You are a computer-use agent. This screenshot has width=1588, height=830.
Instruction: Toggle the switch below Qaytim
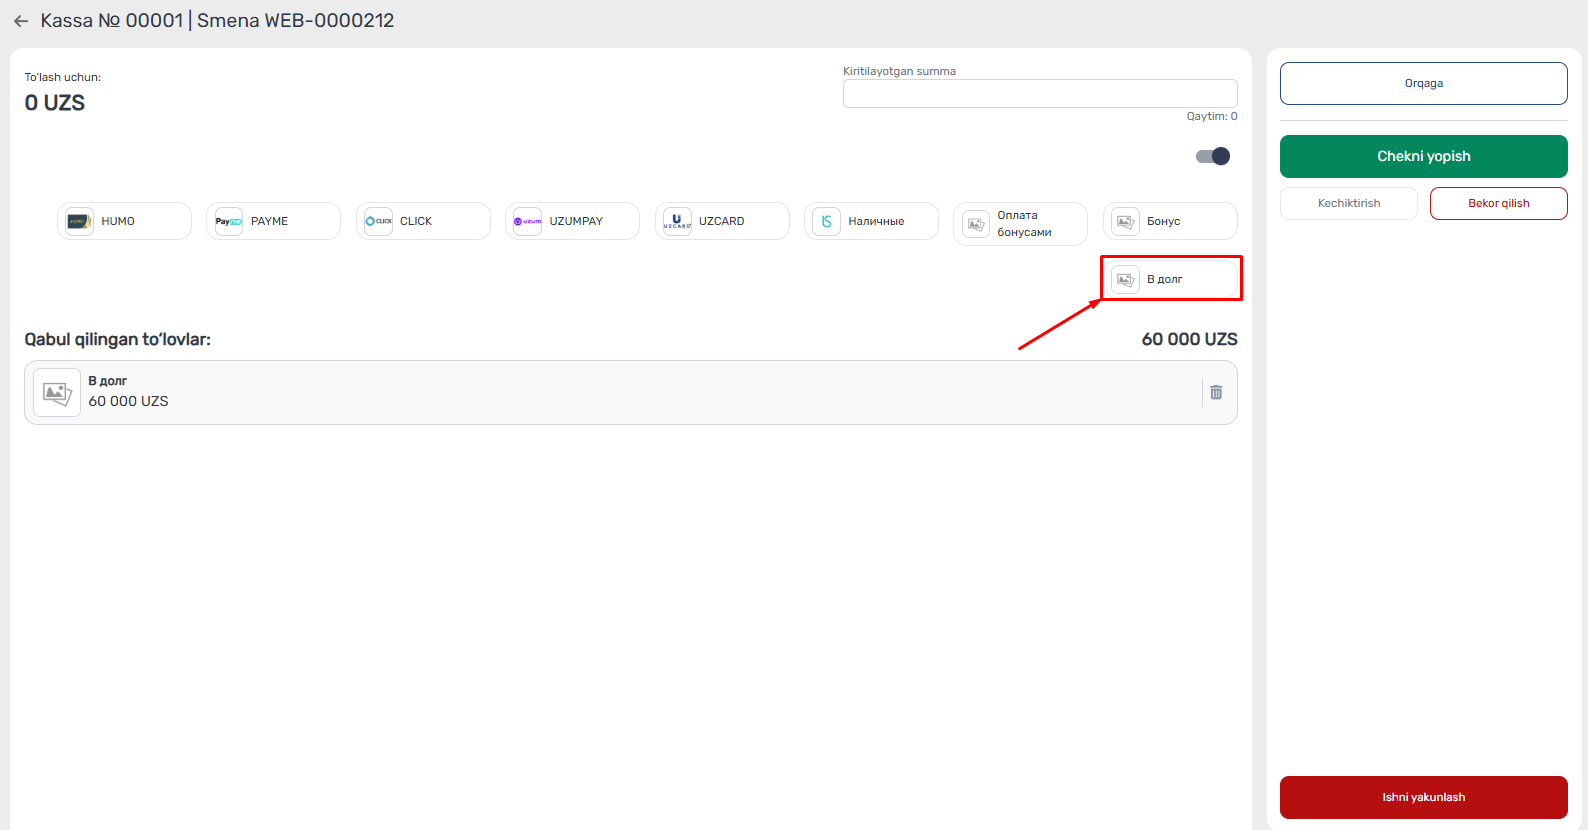click(1213, 156)
